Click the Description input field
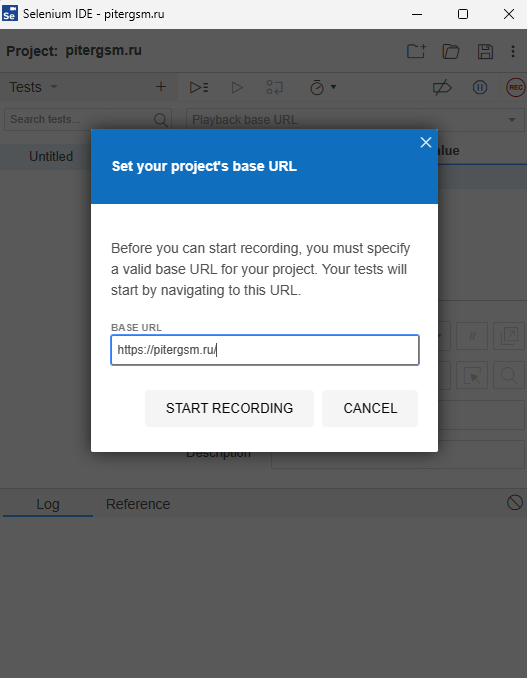The width and height of the screenshot is (527, 678). [x=398, y=454]
